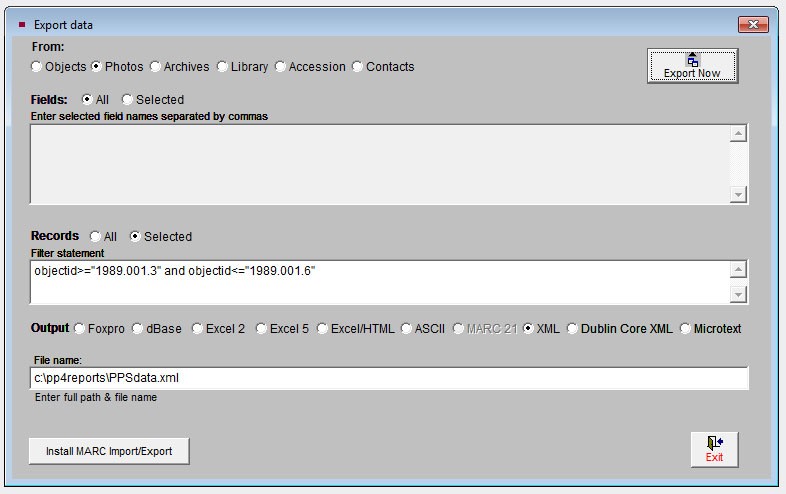This screenshot has height=494, width=786.
Task: Click the Exit door icon button
Action: tap(714, 449)
